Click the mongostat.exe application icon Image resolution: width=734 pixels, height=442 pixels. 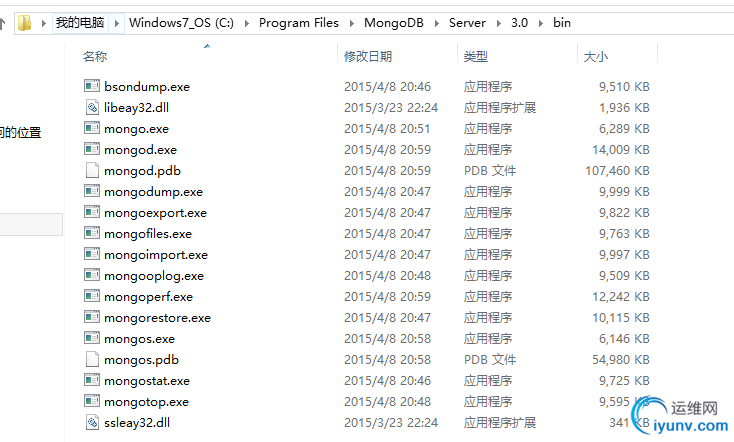pos(92,380)
